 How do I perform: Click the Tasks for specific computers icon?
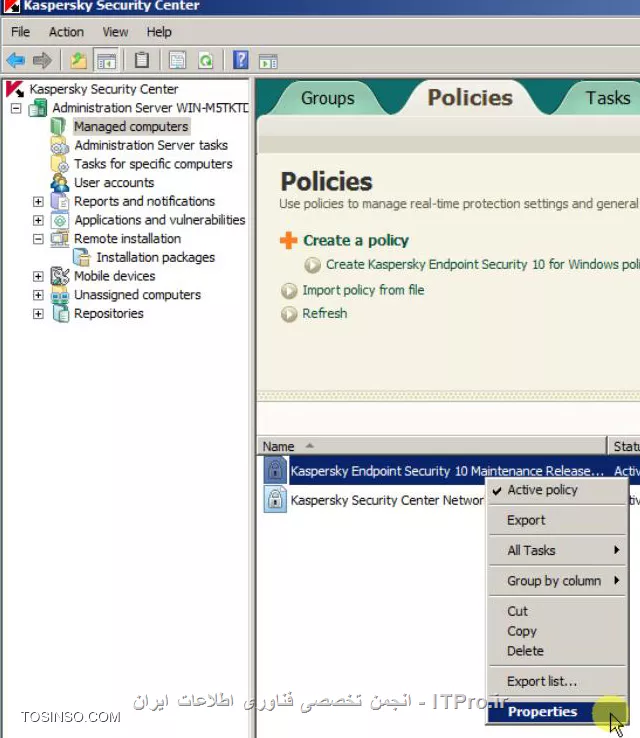[x=59, y=164]
